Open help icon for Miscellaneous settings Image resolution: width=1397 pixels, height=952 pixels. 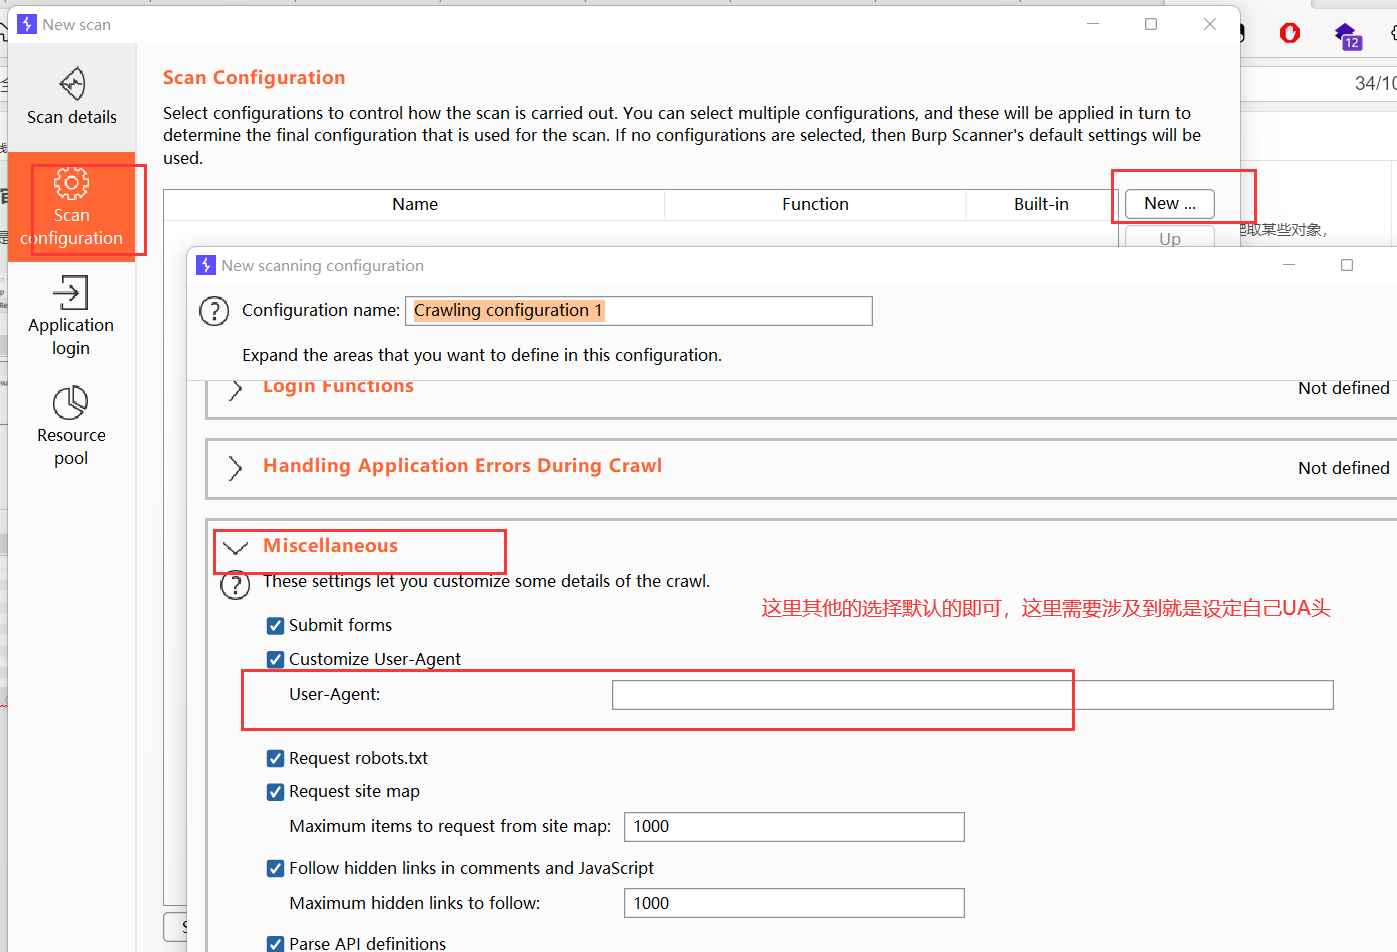coord(235,585)
